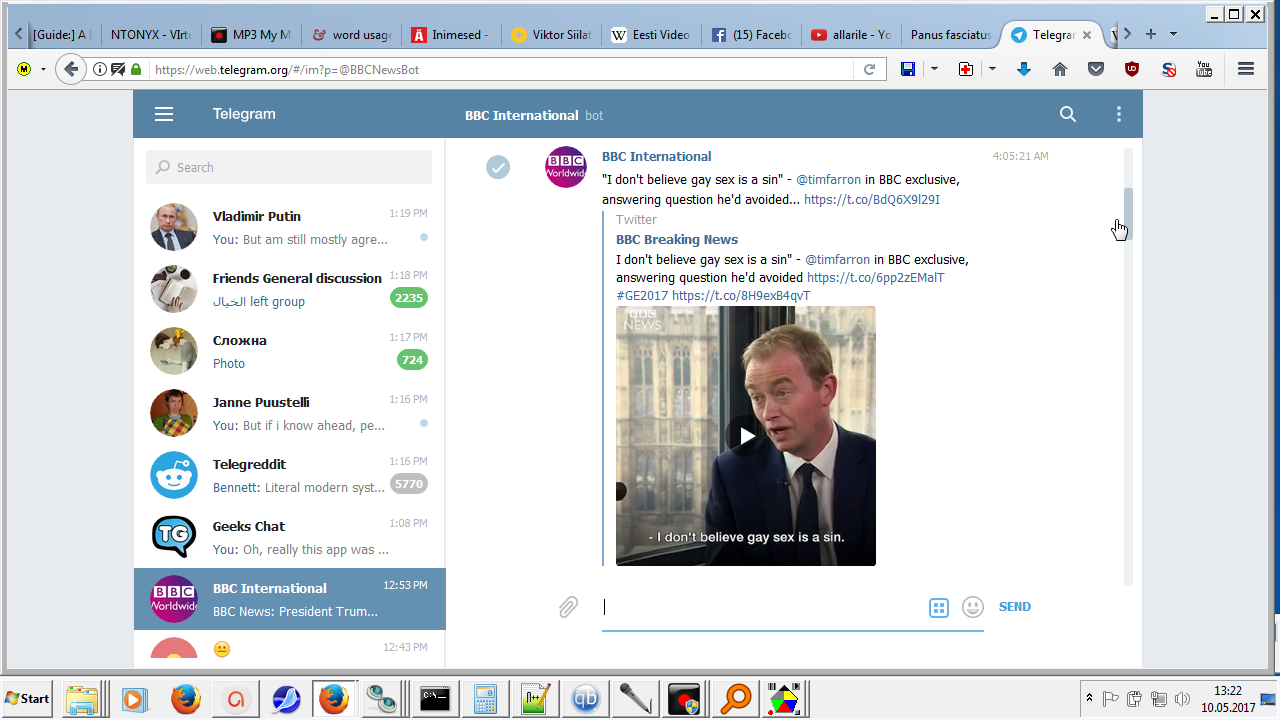Switch to the MP3 My M tab

252,35
